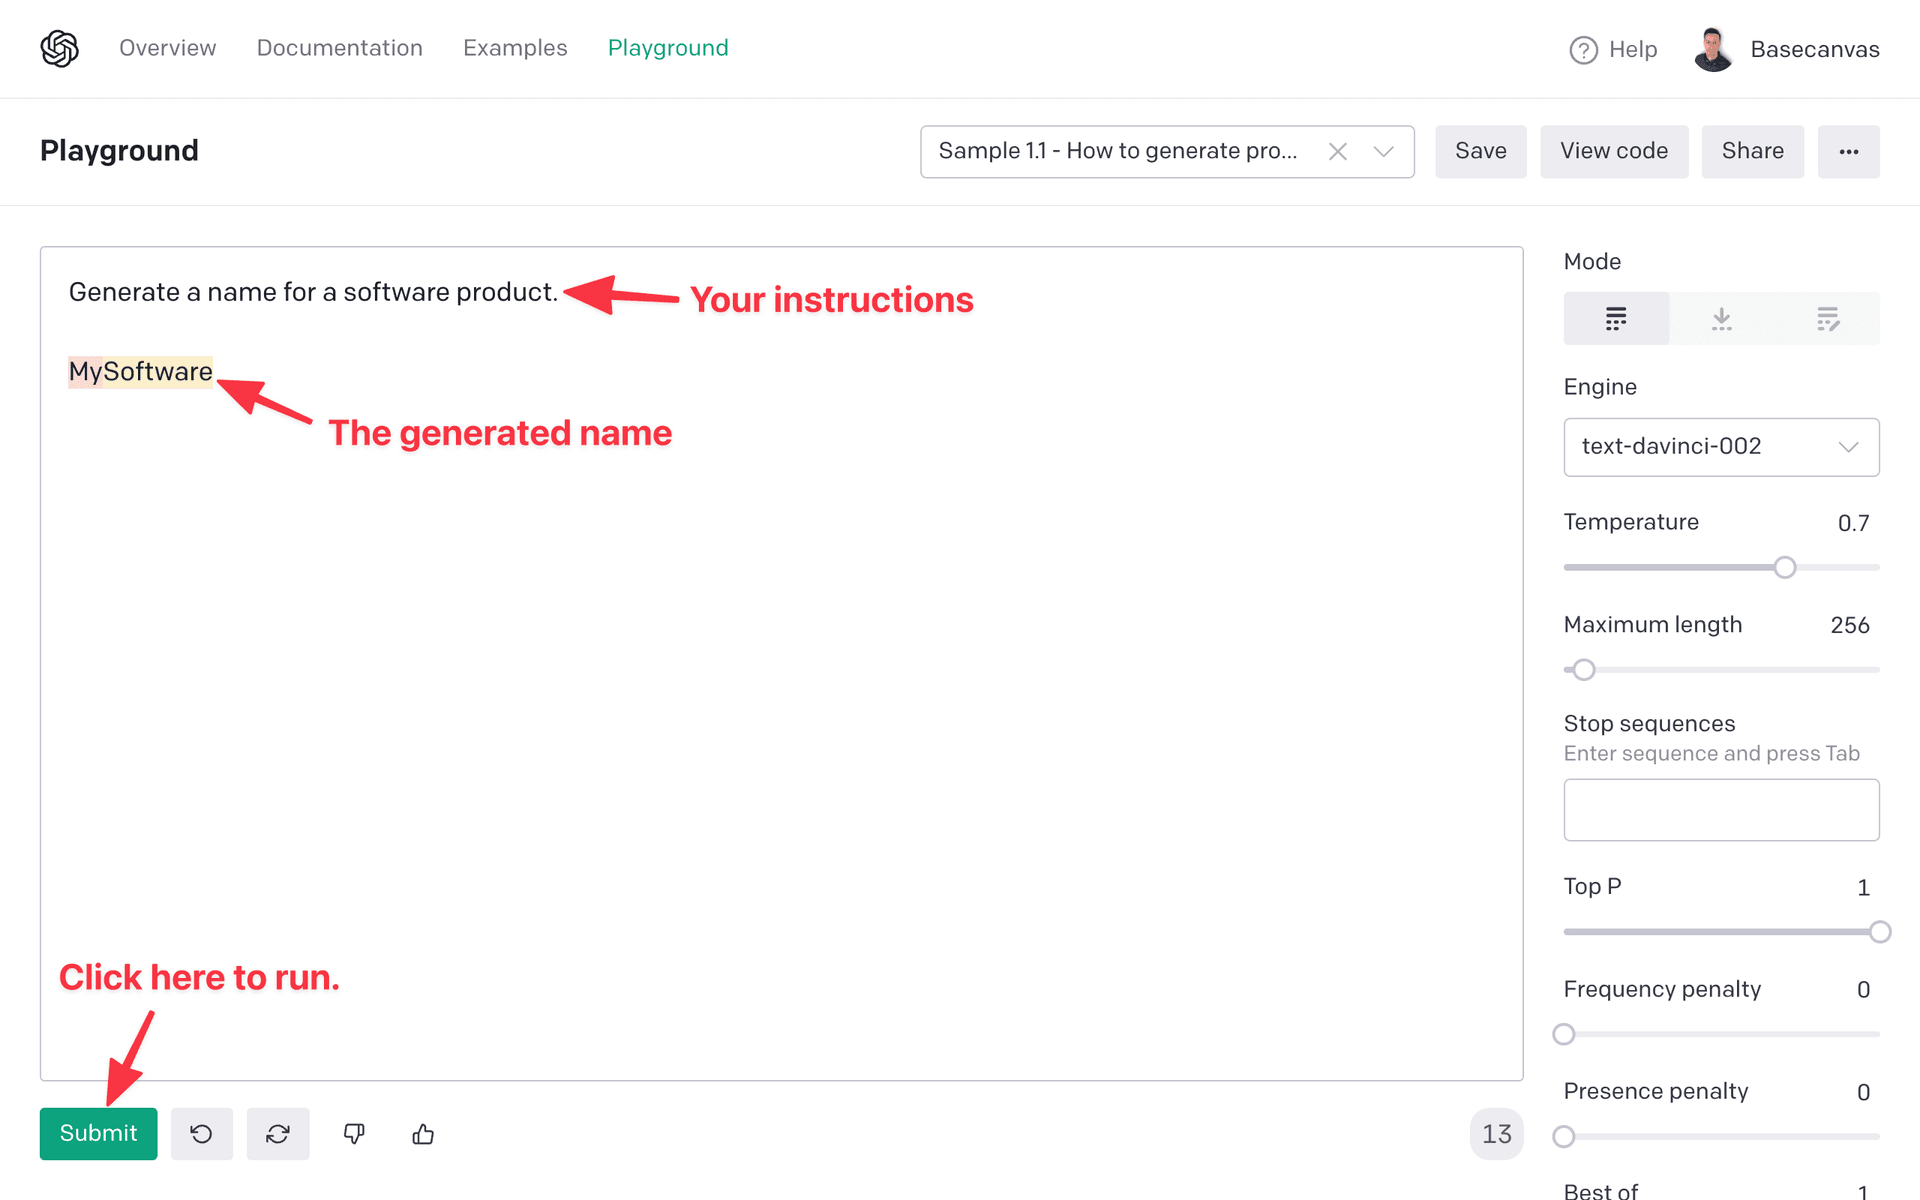
Task: Open the Engine text-davinci-002 dropdown
Action: [x=1721, y=447]
